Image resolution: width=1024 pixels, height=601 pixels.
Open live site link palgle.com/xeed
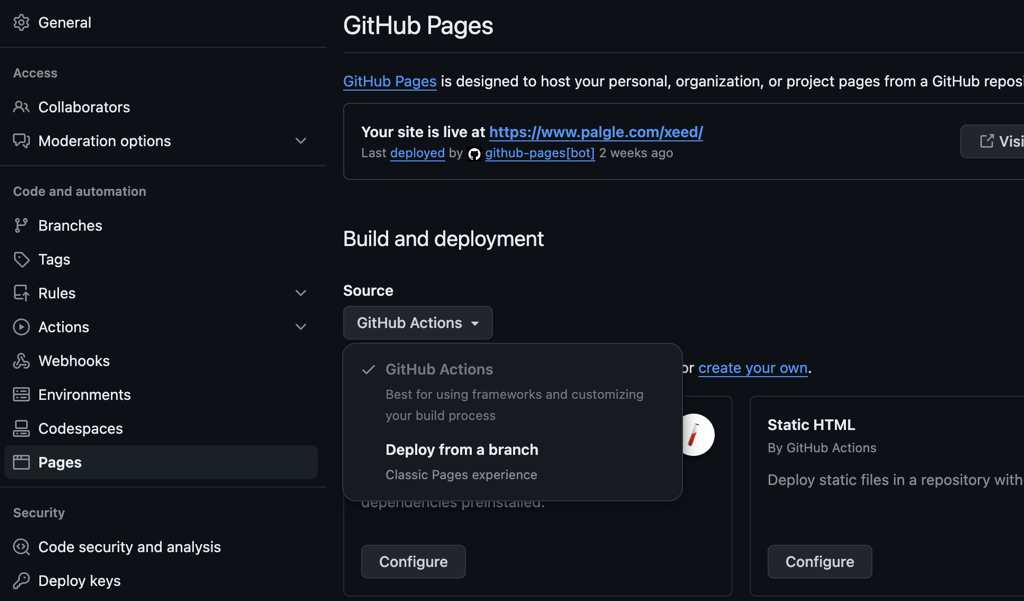(596, 132)
